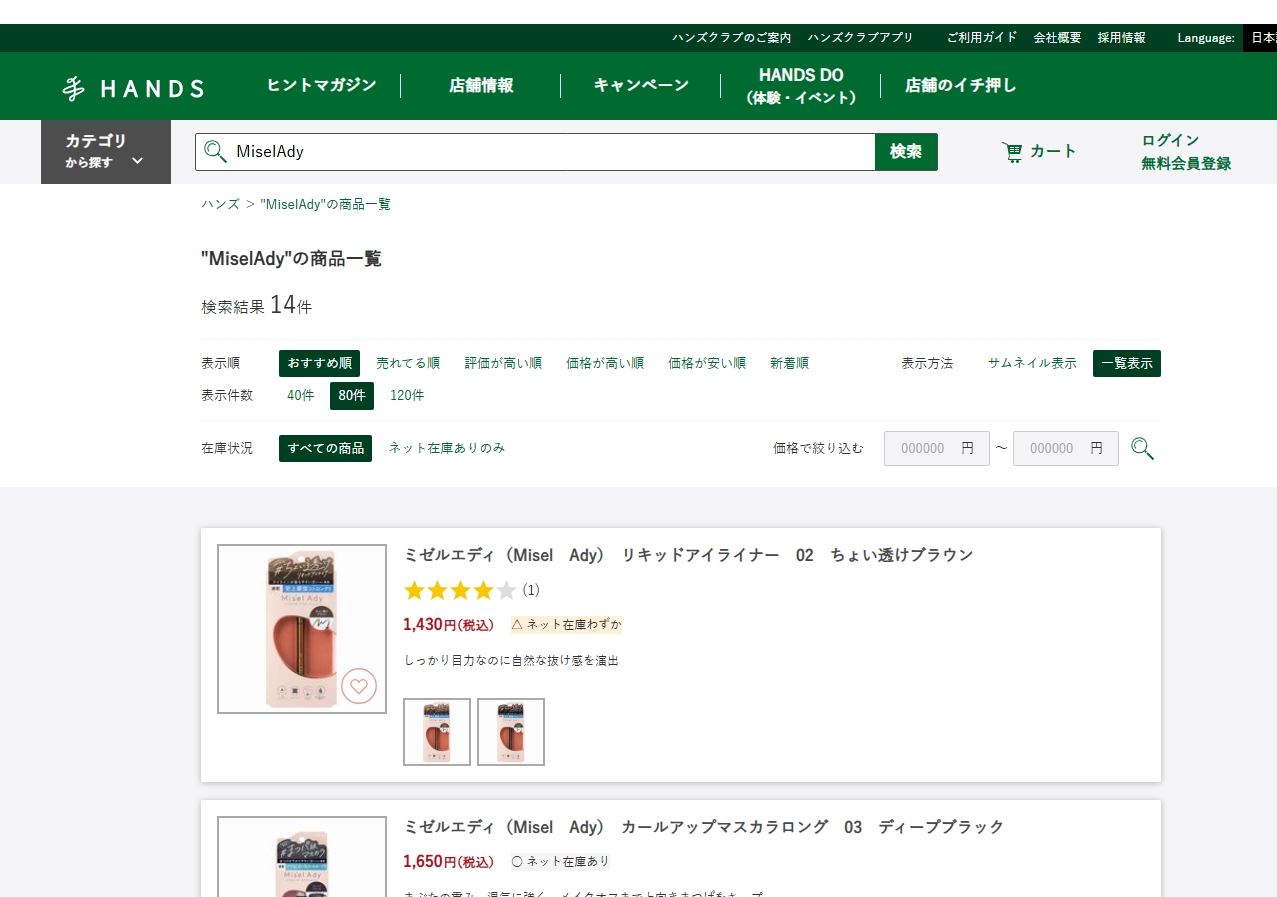Go to ハンズ breadcrumb link

coord(220,204)
